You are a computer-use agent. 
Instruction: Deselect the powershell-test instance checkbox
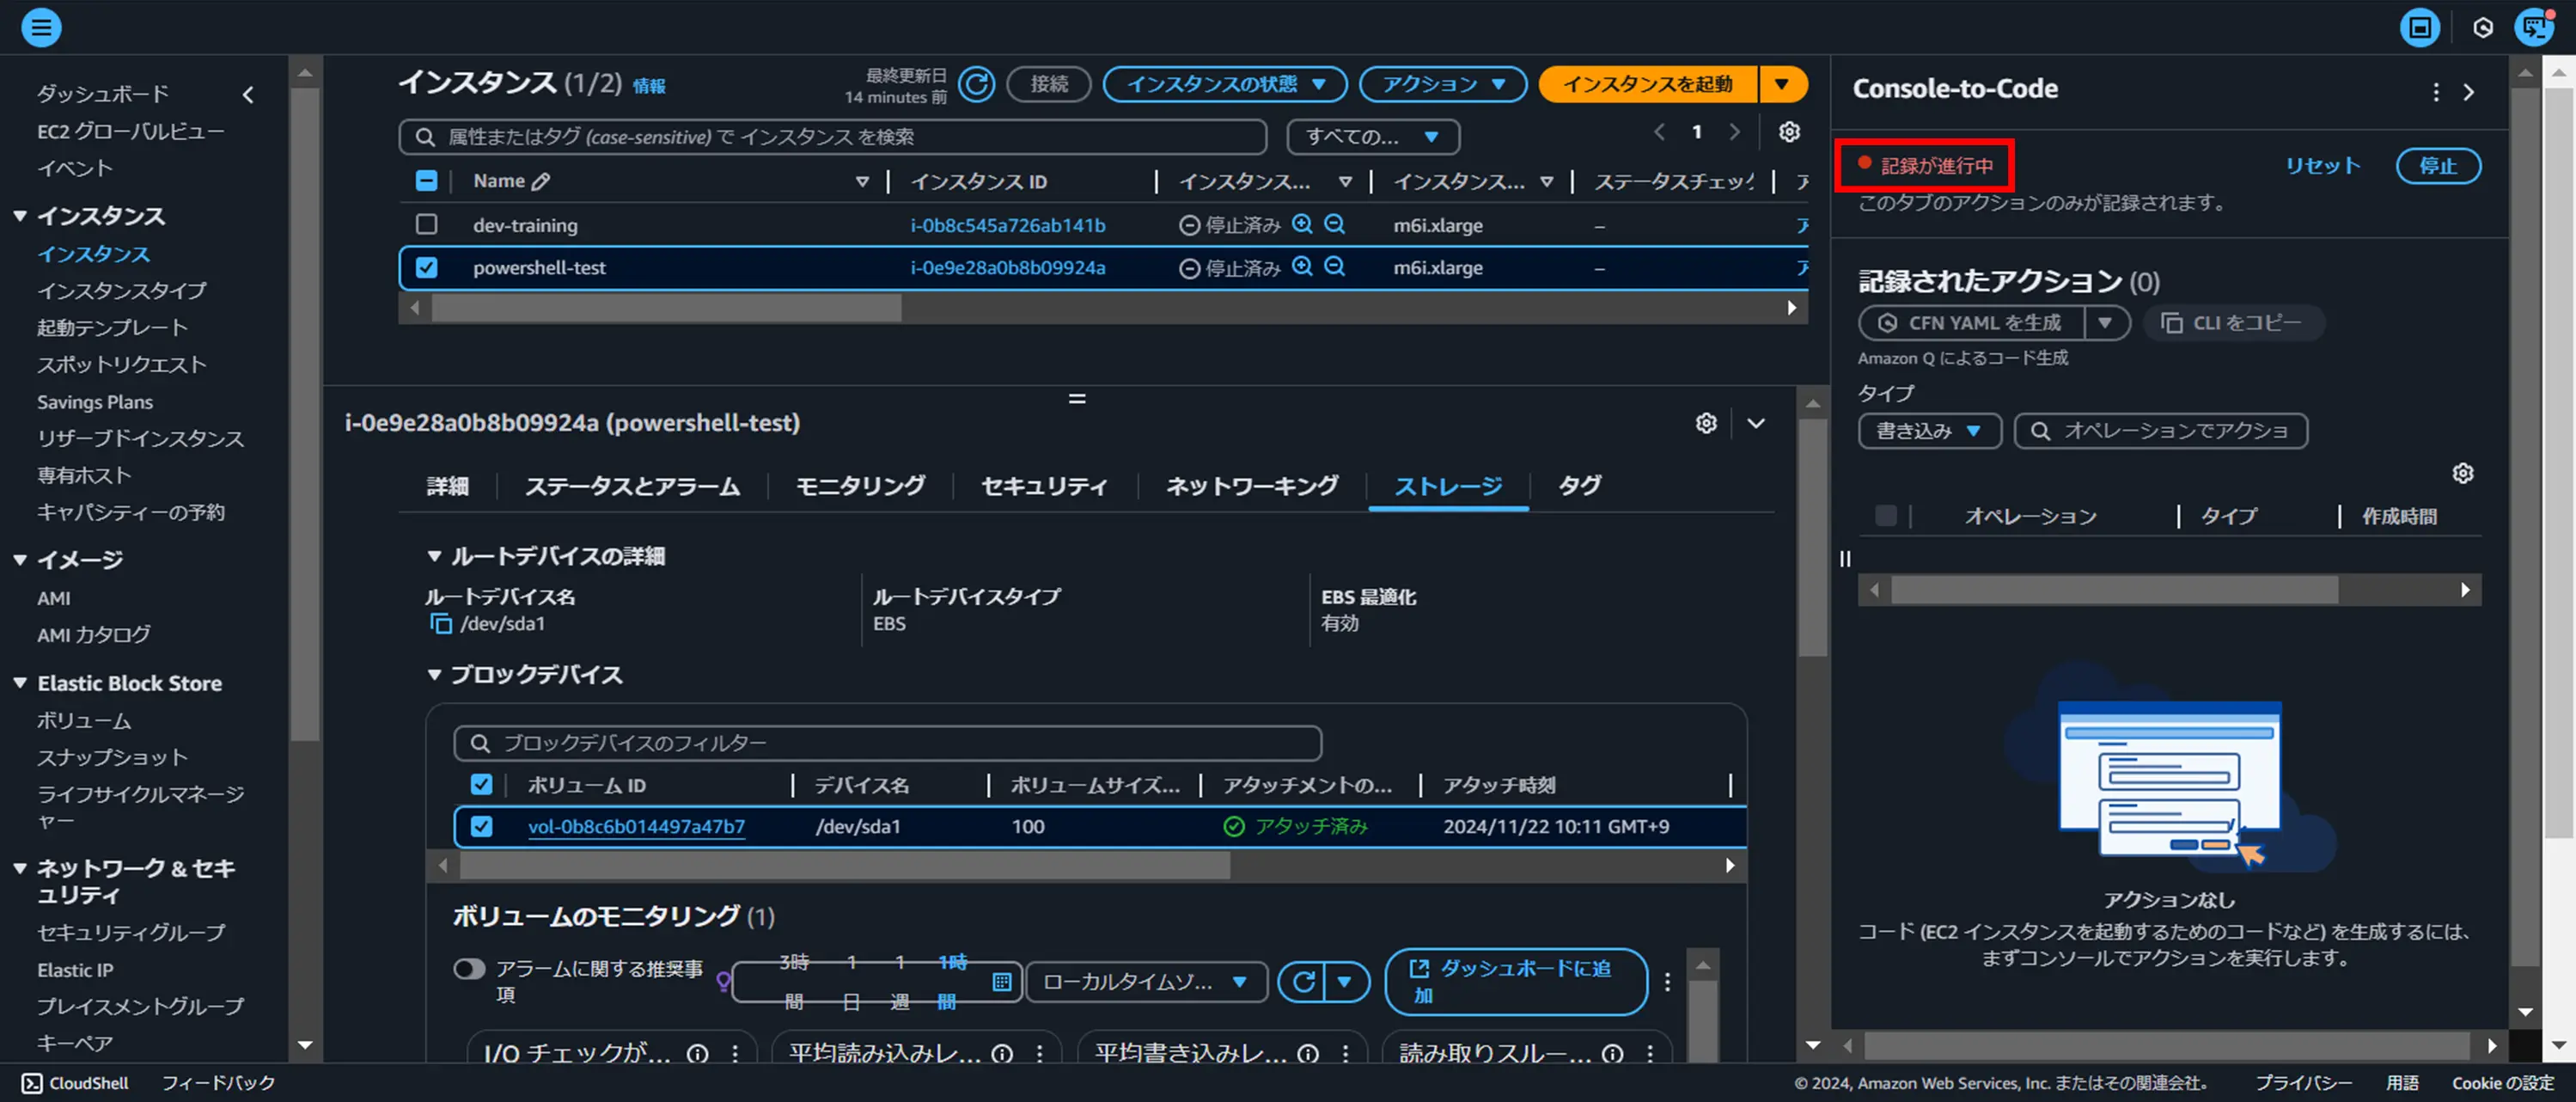pos(426,267)
